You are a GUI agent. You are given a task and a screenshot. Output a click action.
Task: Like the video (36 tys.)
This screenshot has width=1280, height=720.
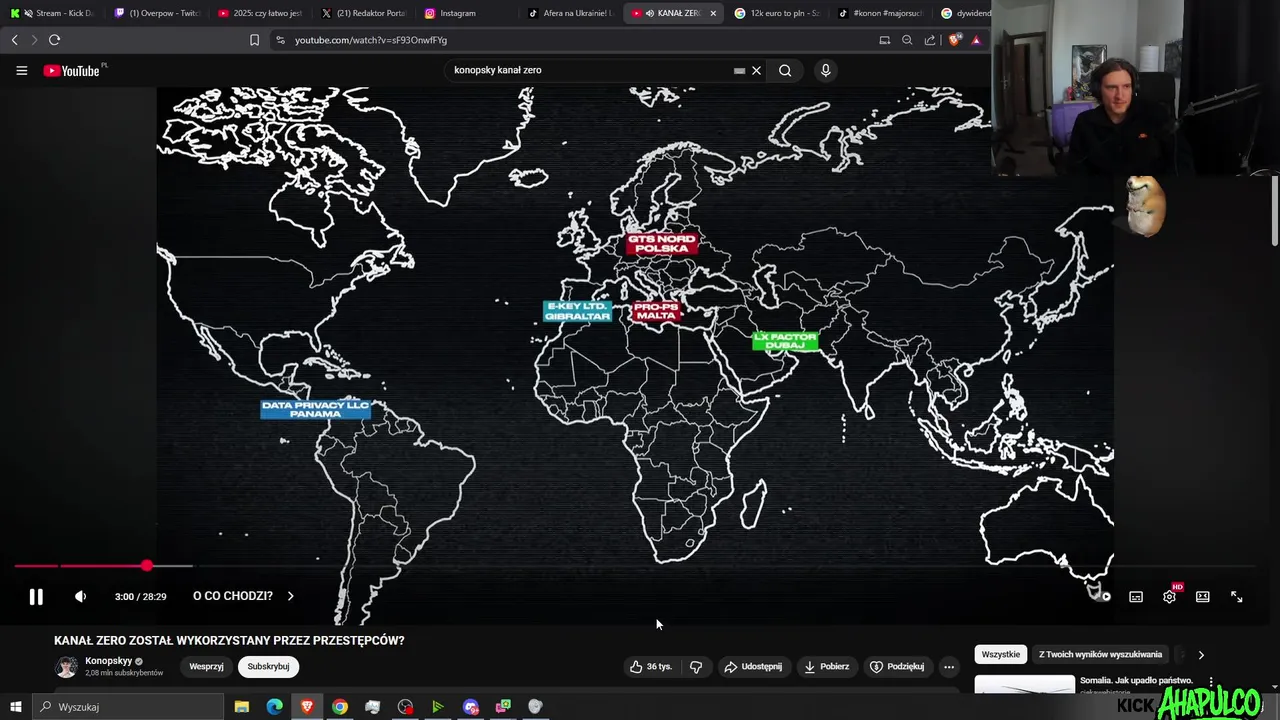[650, 666]
